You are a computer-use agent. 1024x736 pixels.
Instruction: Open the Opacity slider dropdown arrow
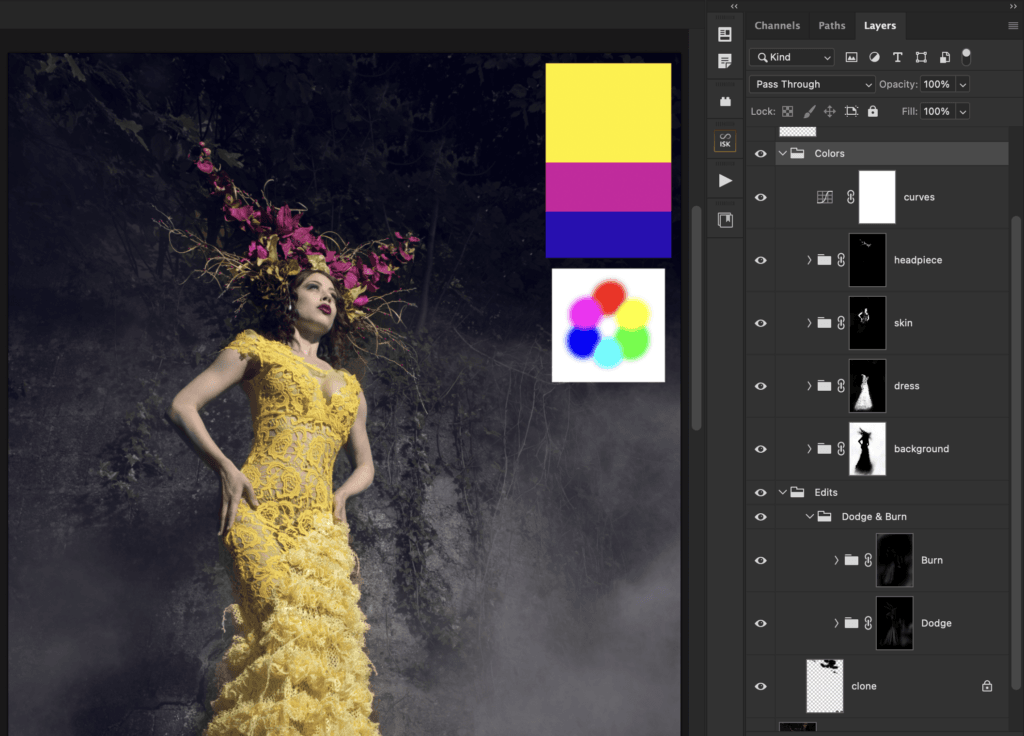tap(963, 84)
